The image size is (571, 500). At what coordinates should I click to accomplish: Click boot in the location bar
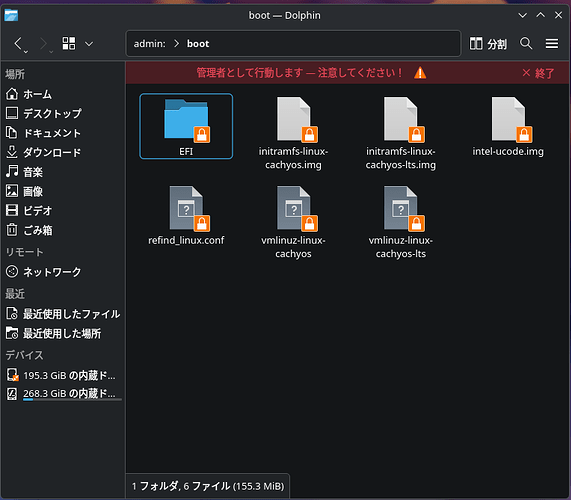pyautogui.click(x=198, y=44)
